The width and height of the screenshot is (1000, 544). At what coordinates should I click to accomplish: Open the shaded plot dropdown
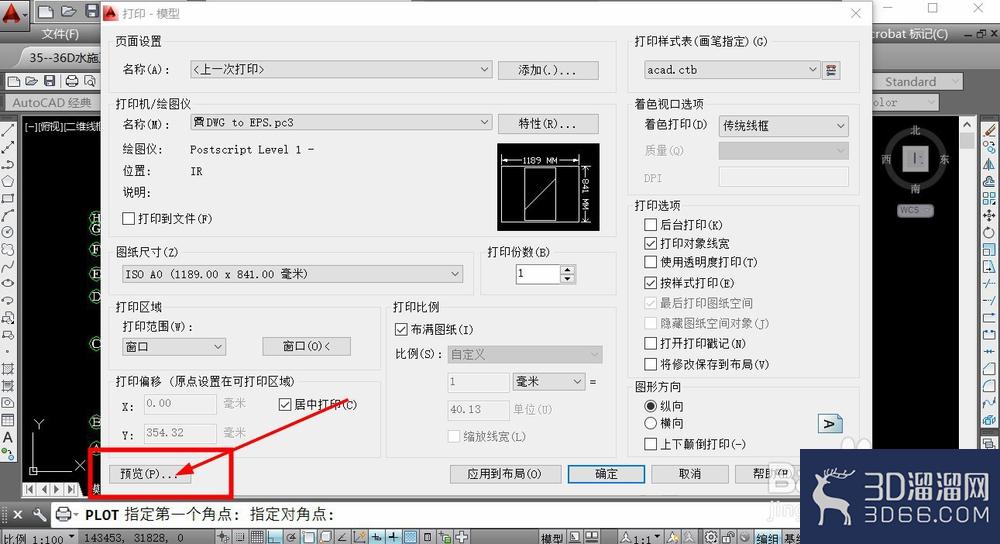784,126
